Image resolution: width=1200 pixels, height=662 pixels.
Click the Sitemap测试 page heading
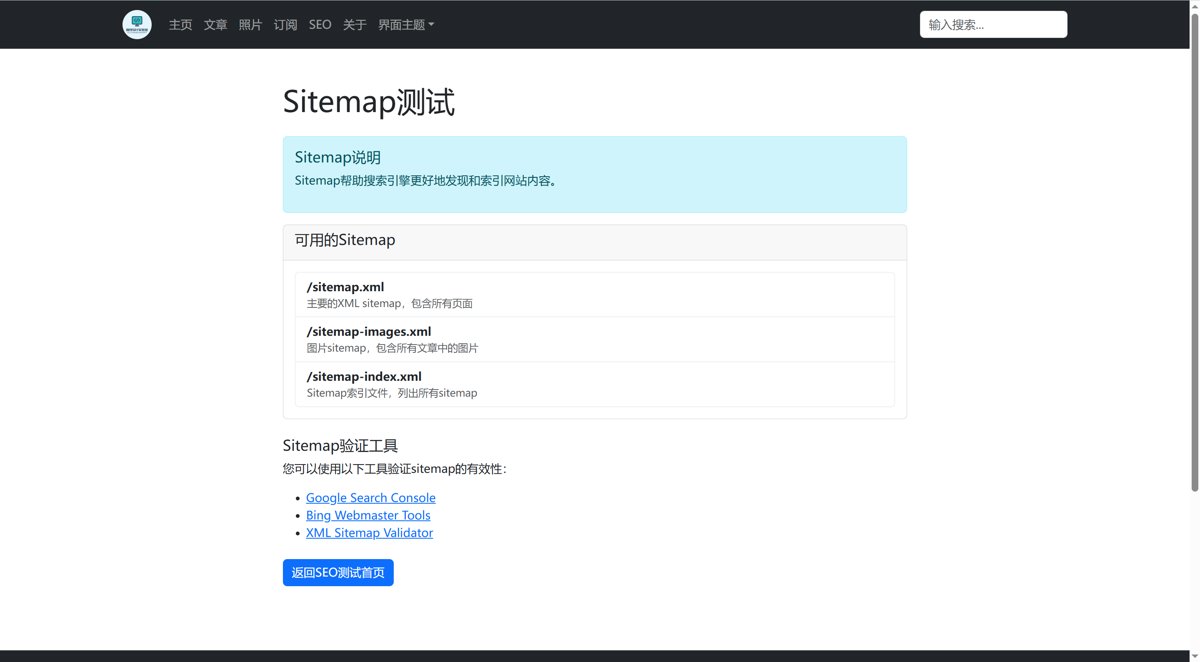[369, 102]
